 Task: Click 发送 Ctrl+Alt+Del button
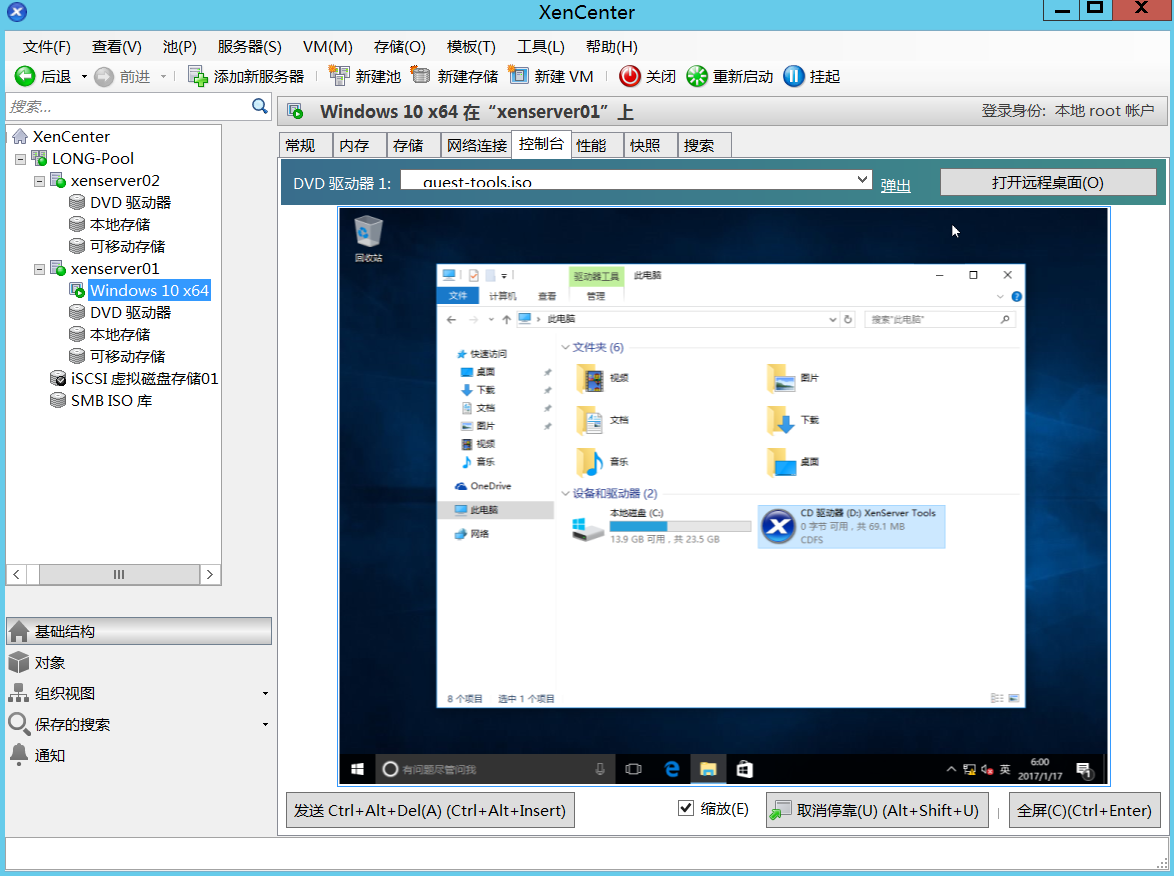(x=431, y=810)
